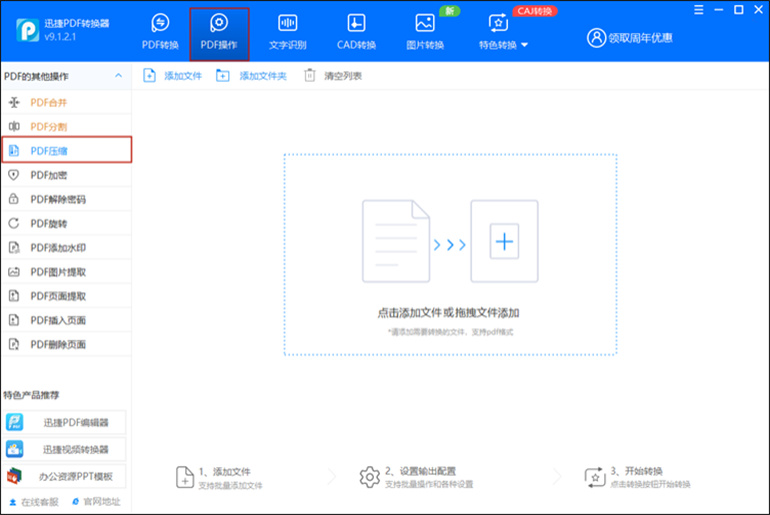Screen dimensions: 770x515
Task: Click the 添加文件 label
Action: tap(183, 76)
